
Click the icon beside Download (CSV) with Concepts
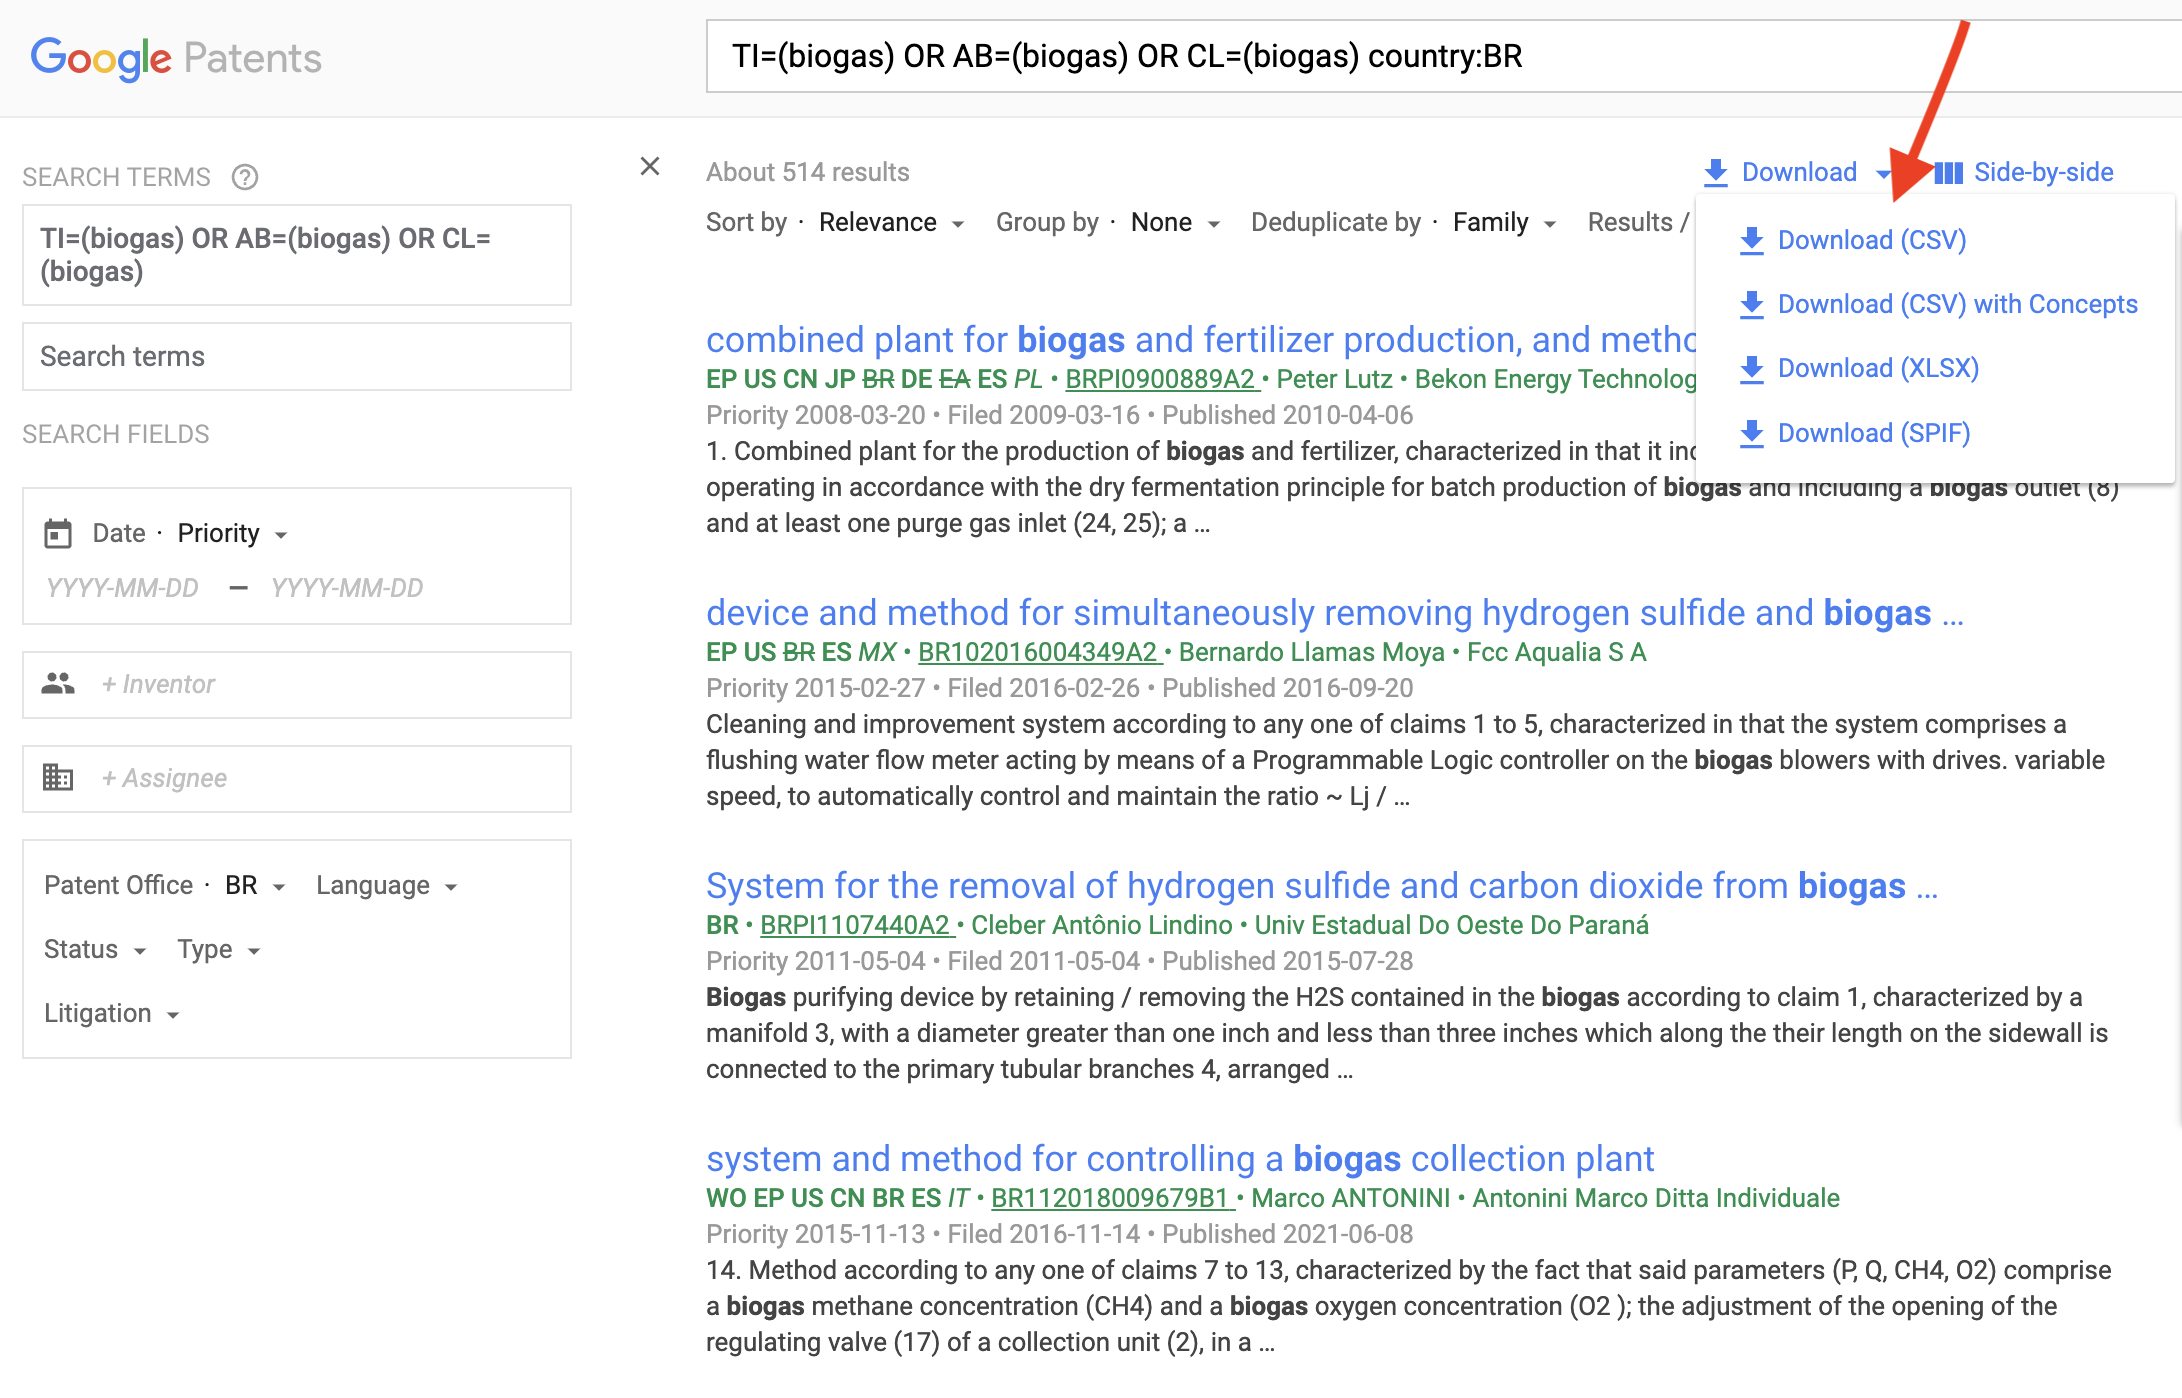tap(1752, 305)
